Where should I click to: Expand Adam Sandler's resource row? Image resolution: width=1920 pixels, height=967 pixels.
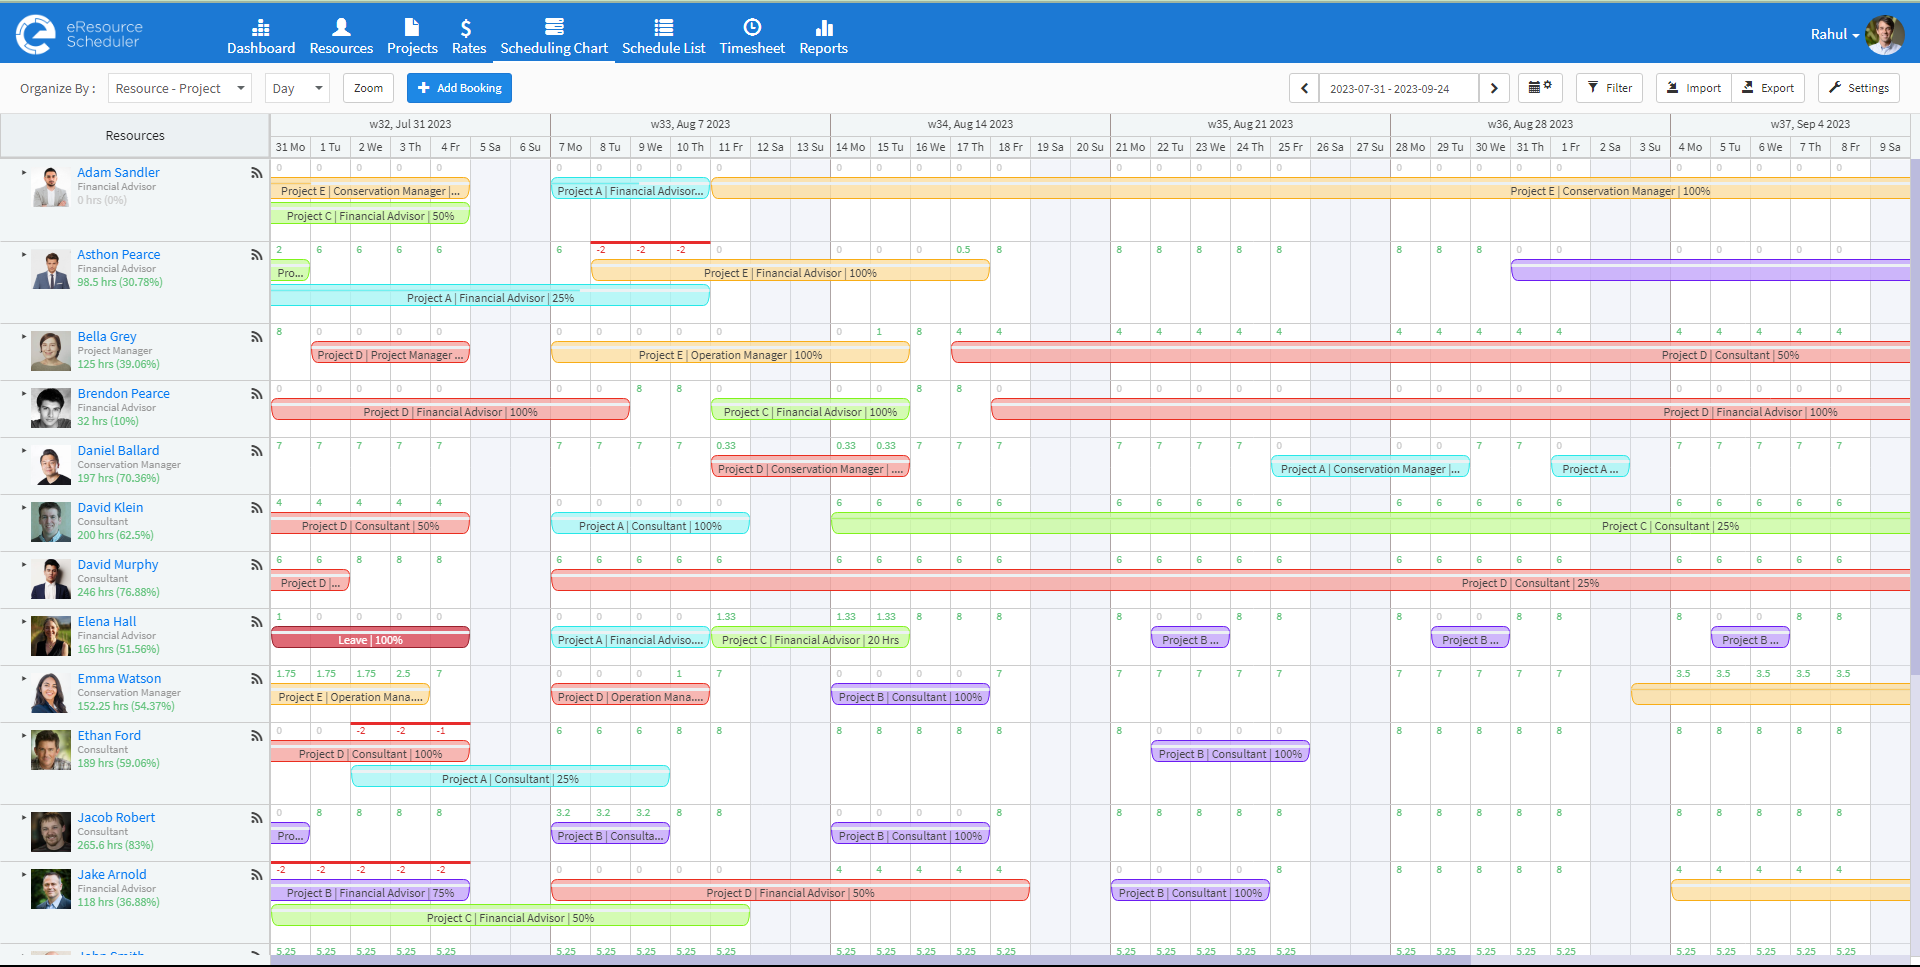tap(24, 172)
